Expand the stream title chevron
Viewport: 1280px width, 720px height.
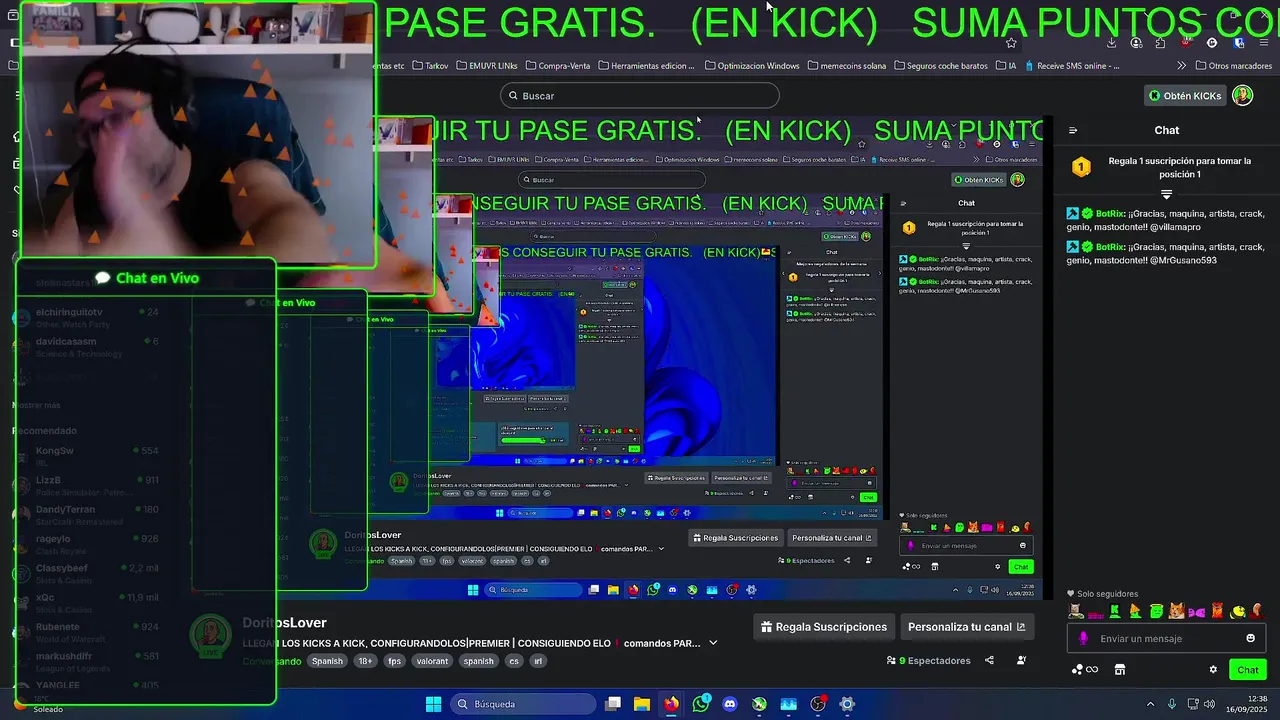click(x=713, y=643)
